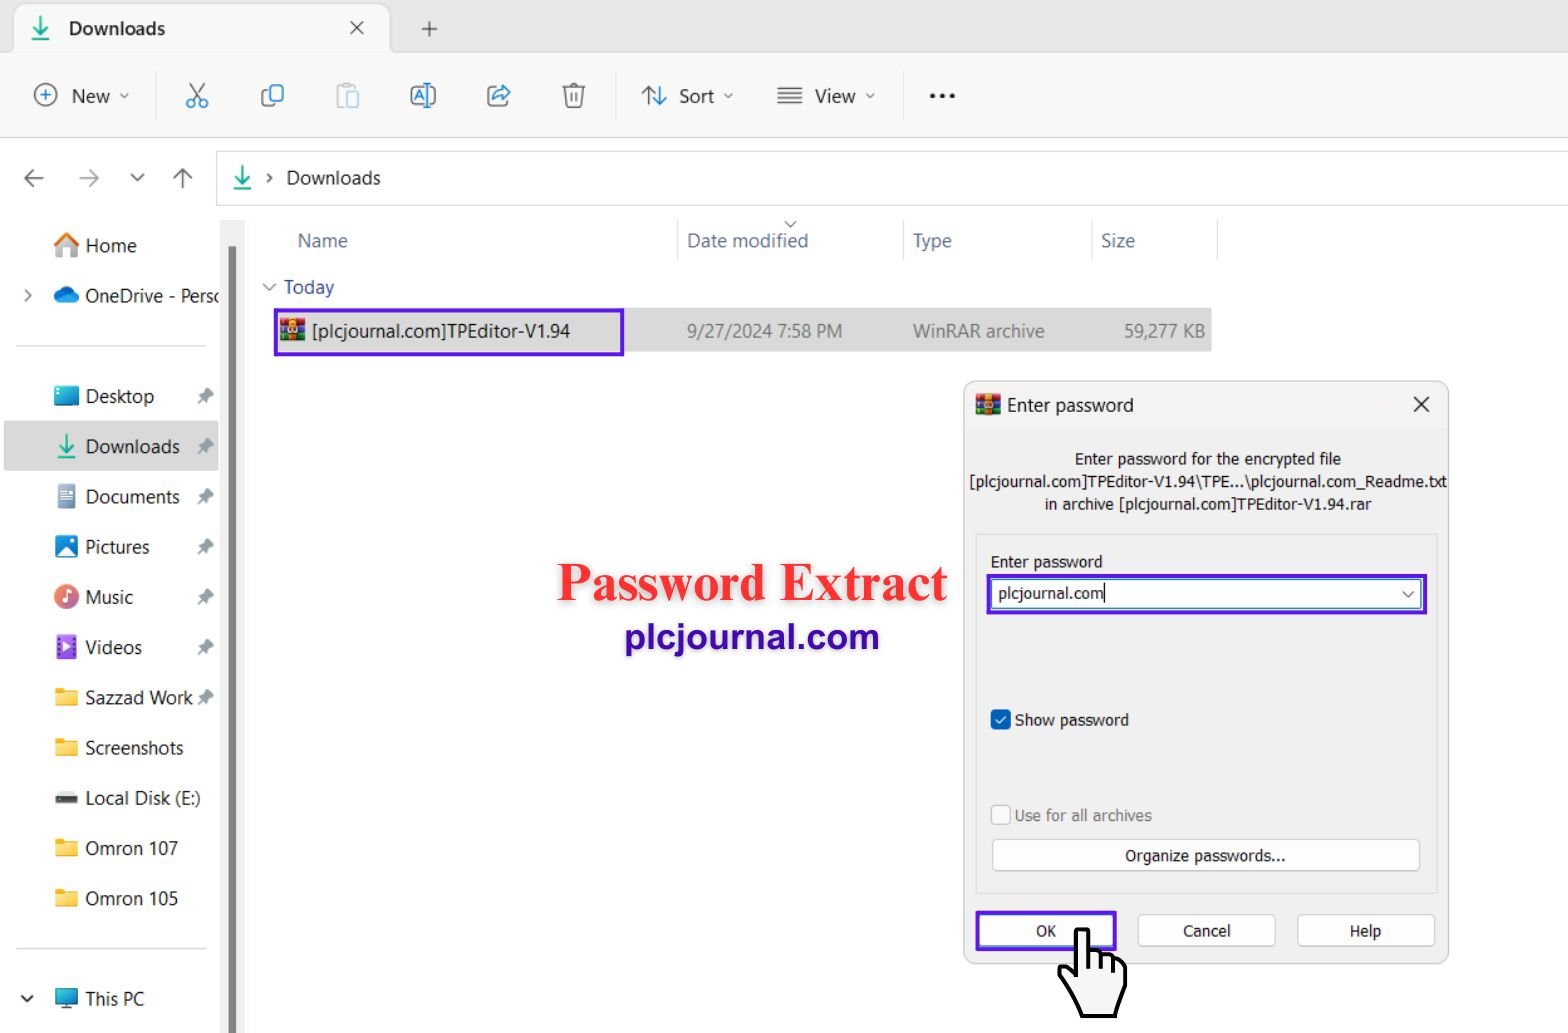Image resolution: width=1568 pixels, height=1033 pixels.
Task: Check Use for all archives
Action: tap(1000, 815)
